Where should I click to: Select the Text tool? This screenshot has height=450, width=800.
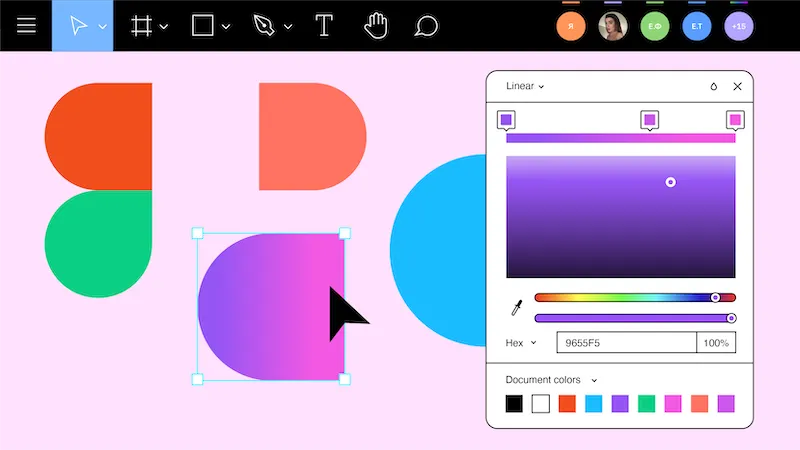324,26
